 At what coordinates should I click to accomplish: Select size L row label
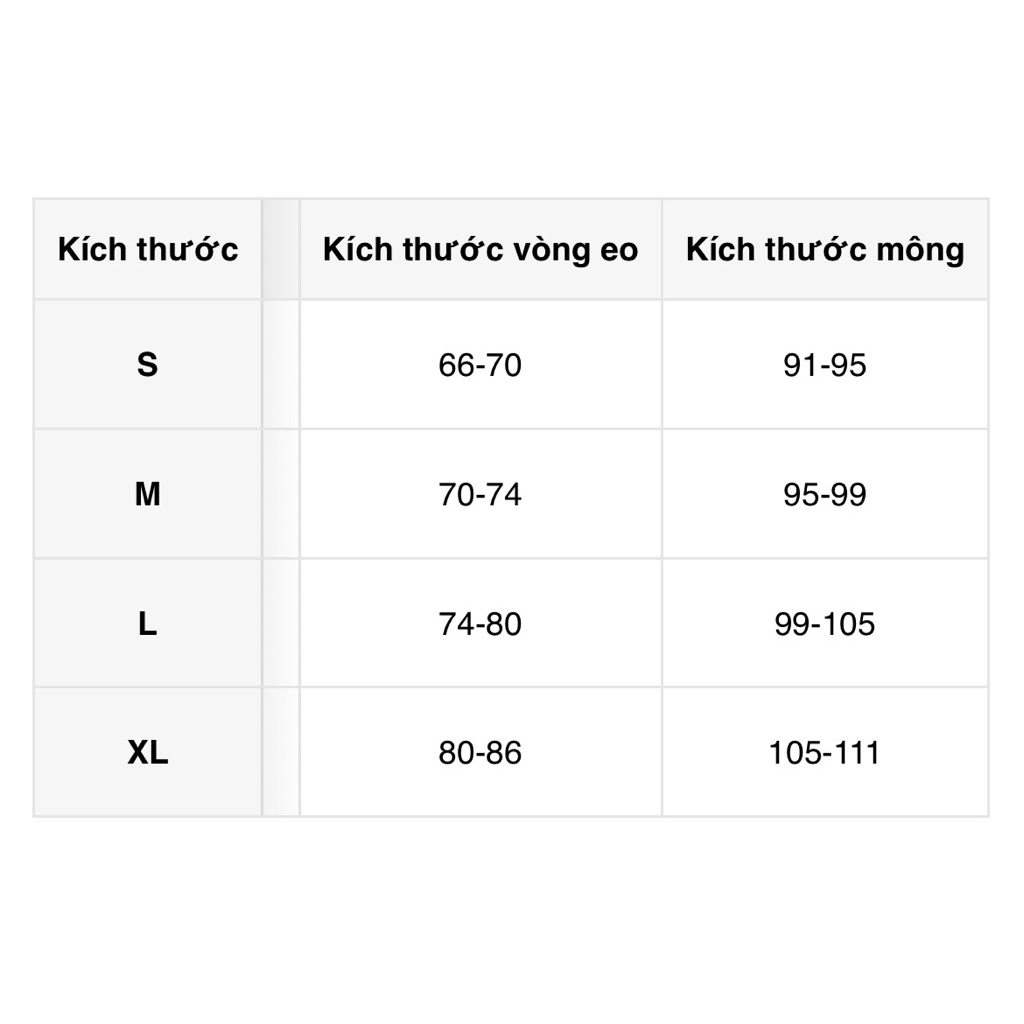[148, 623]
